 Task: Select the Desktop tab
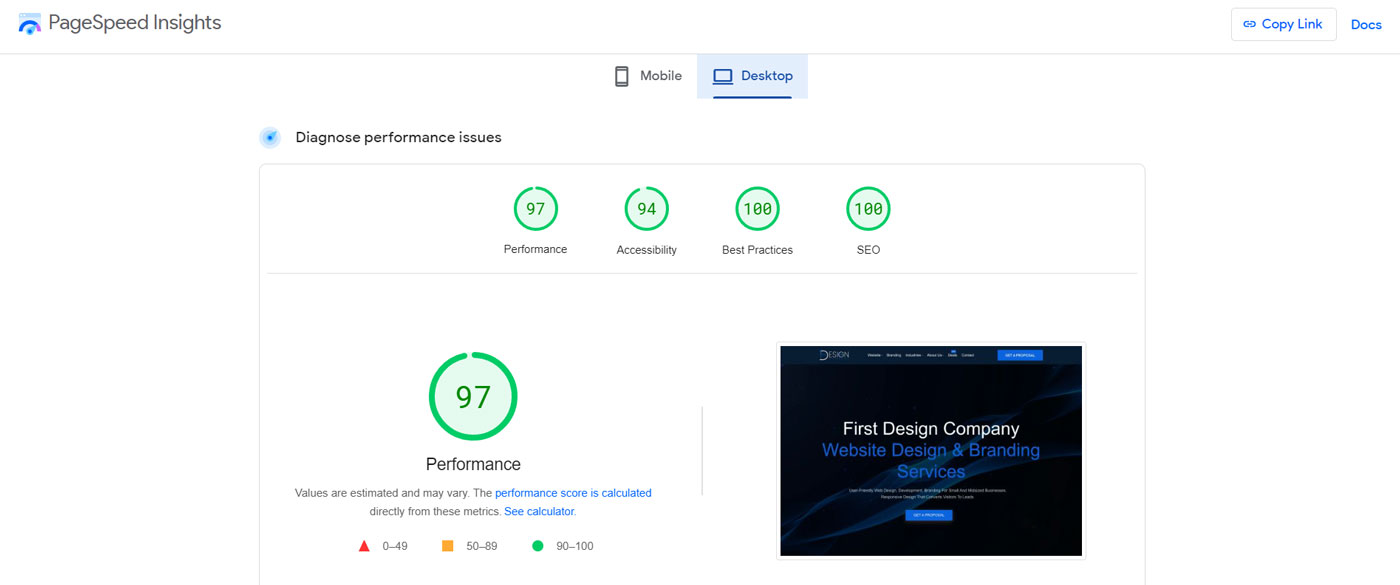click(753, 76)
